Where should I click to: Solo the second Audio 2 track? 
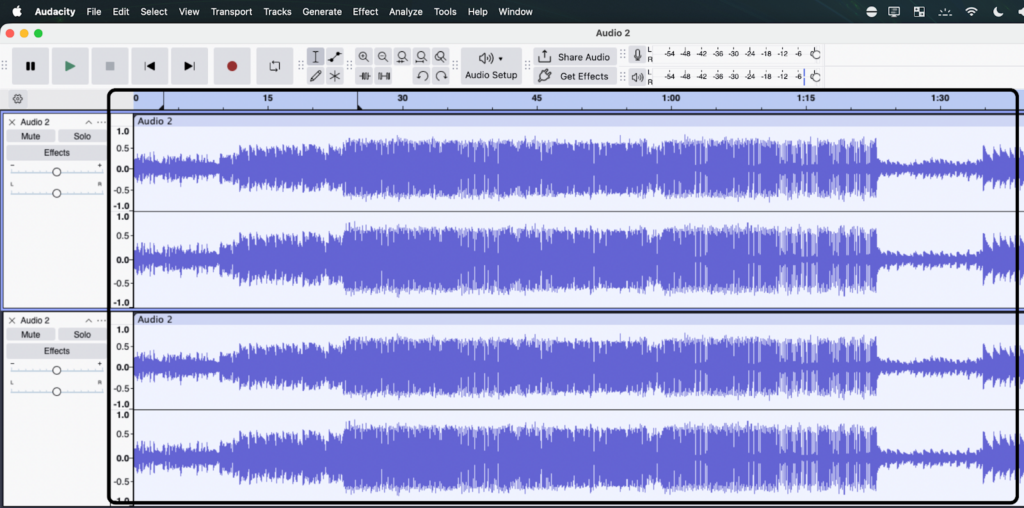point(82,334)
